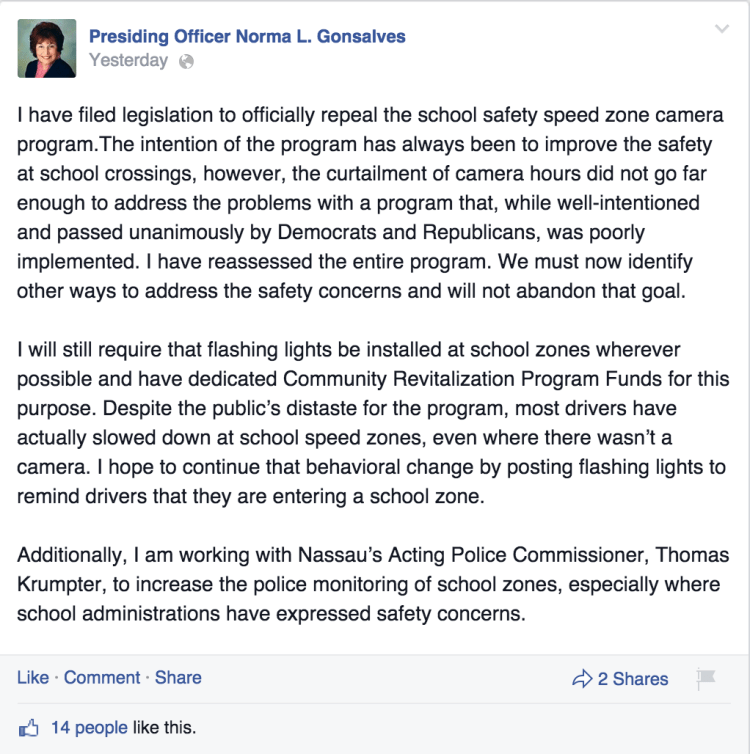Image resolution: width=750 pixels, height=754 pixels.
Task: Click the Share link under the post
Action: pyautogui.click(x=178, y=677)
